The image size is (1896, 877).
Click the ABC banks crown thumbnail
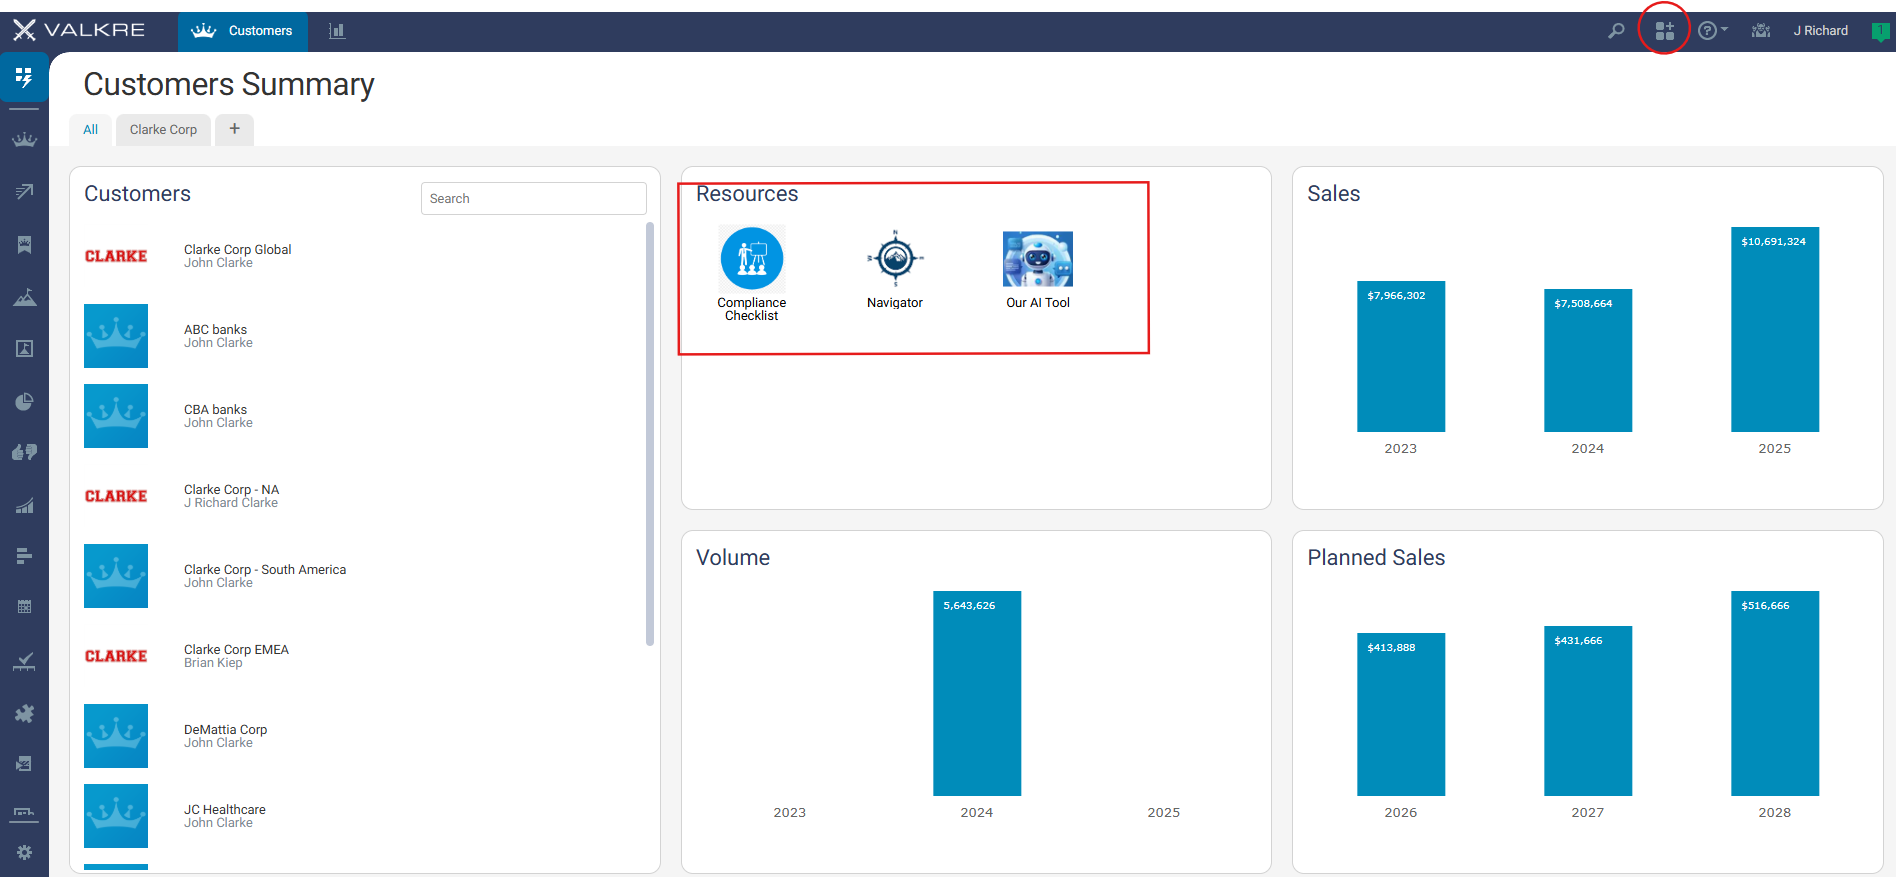click(116, 336)
